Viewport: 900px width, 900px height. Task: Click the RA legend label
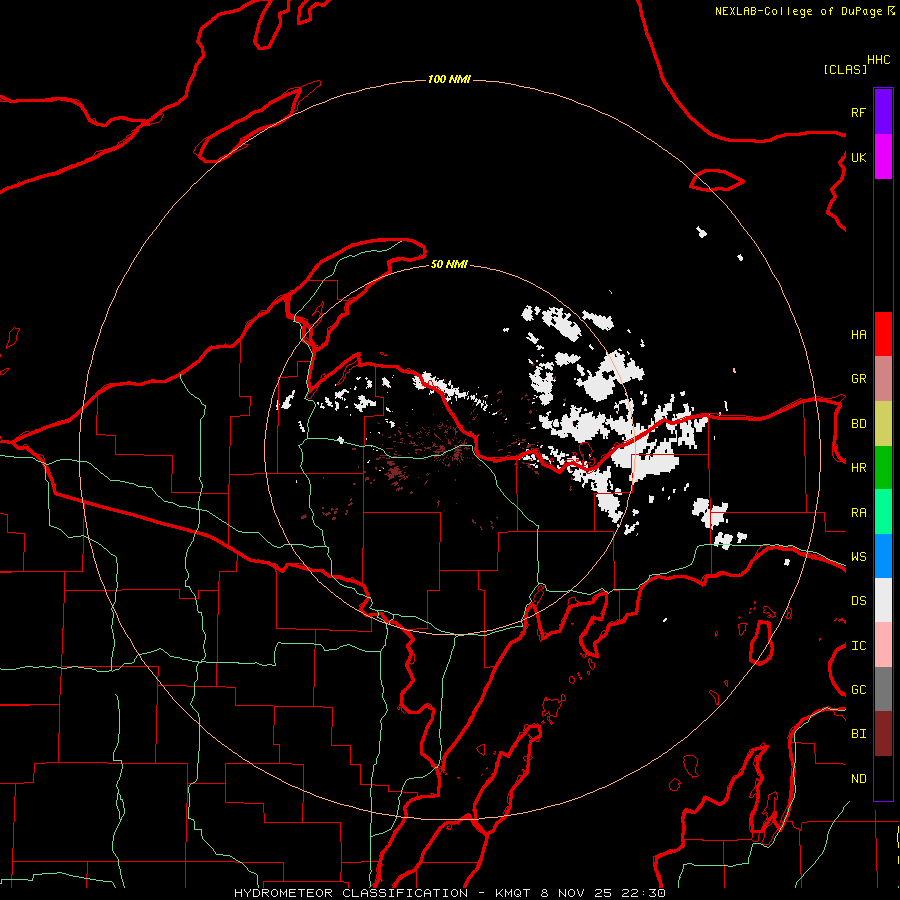coord(858,513)
